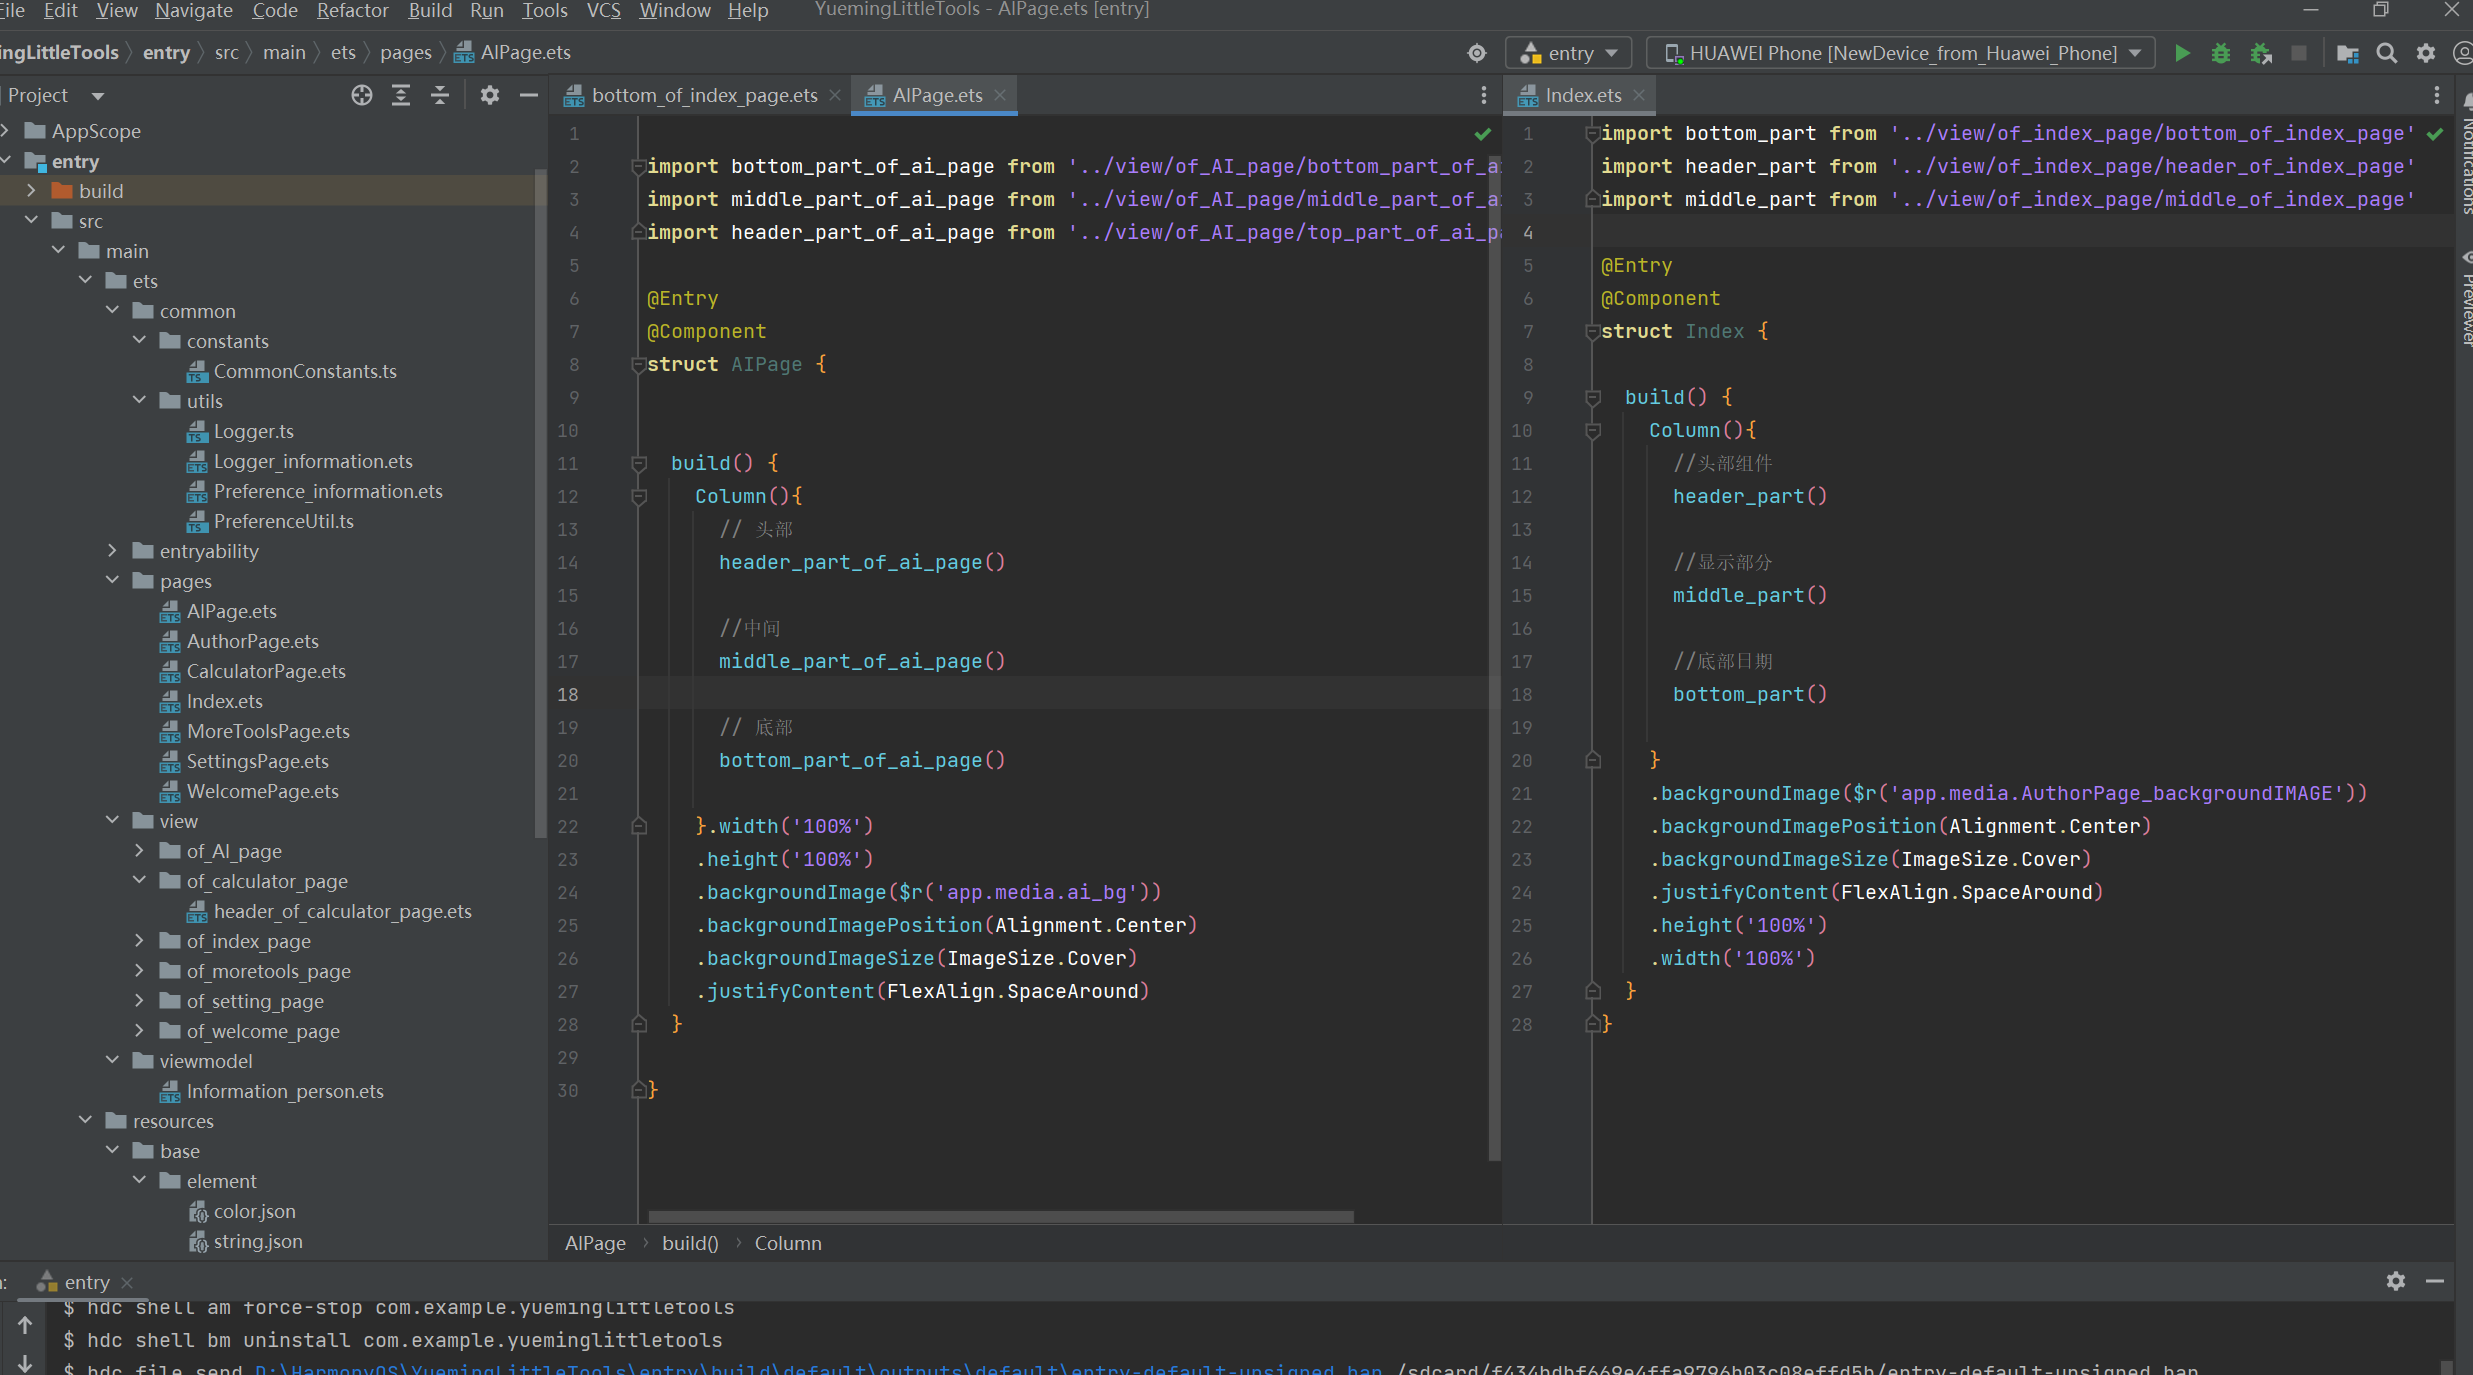The image size is (2473, 1375).
Task: Close the AIPage.ets tab
Action: [x=999, y=95]
